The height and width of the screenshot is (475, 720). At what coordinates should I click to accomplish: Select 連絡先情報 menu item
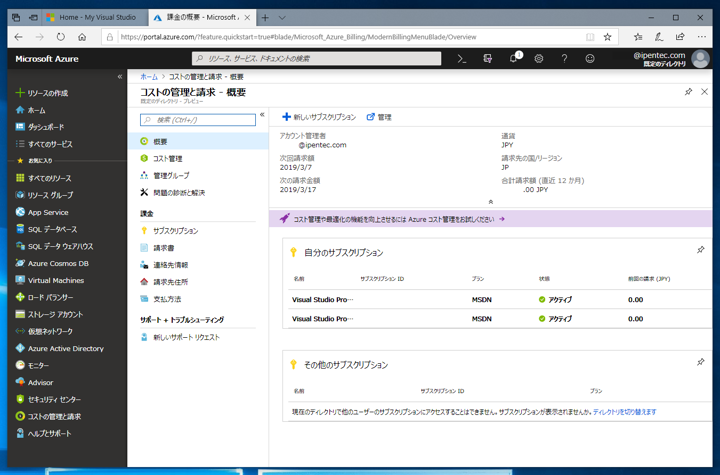(x=198, y=265)
